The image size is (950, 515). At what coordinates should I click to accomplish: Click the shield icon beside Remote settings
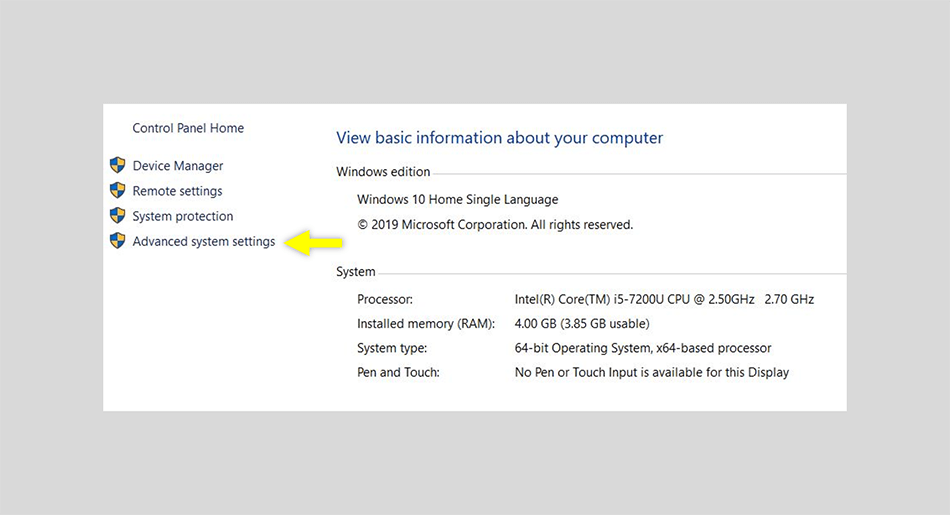coord(118,190)
